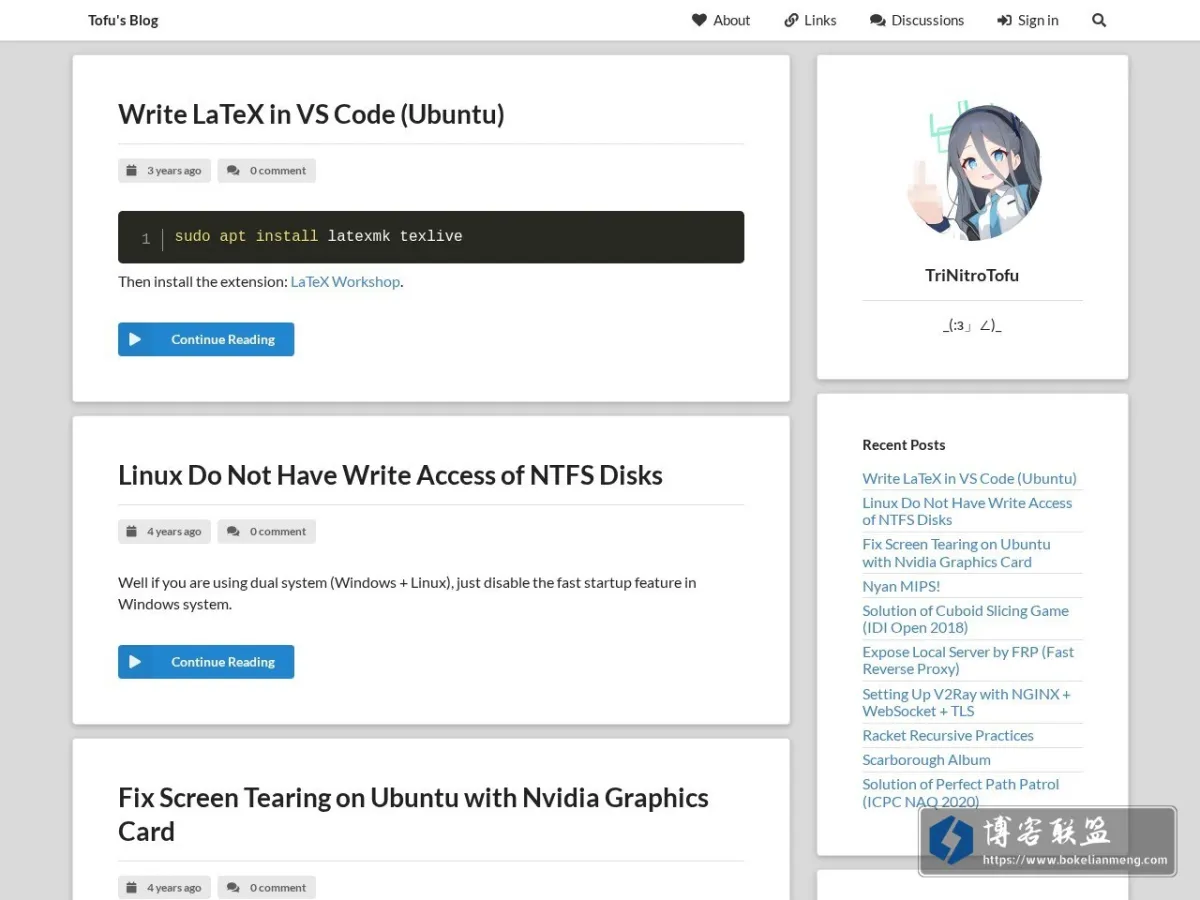Screen dimensions: 1200x900
Task: Open "Solution of Perfect Path Patrol" recent post
Action: [x=961, y=793]
